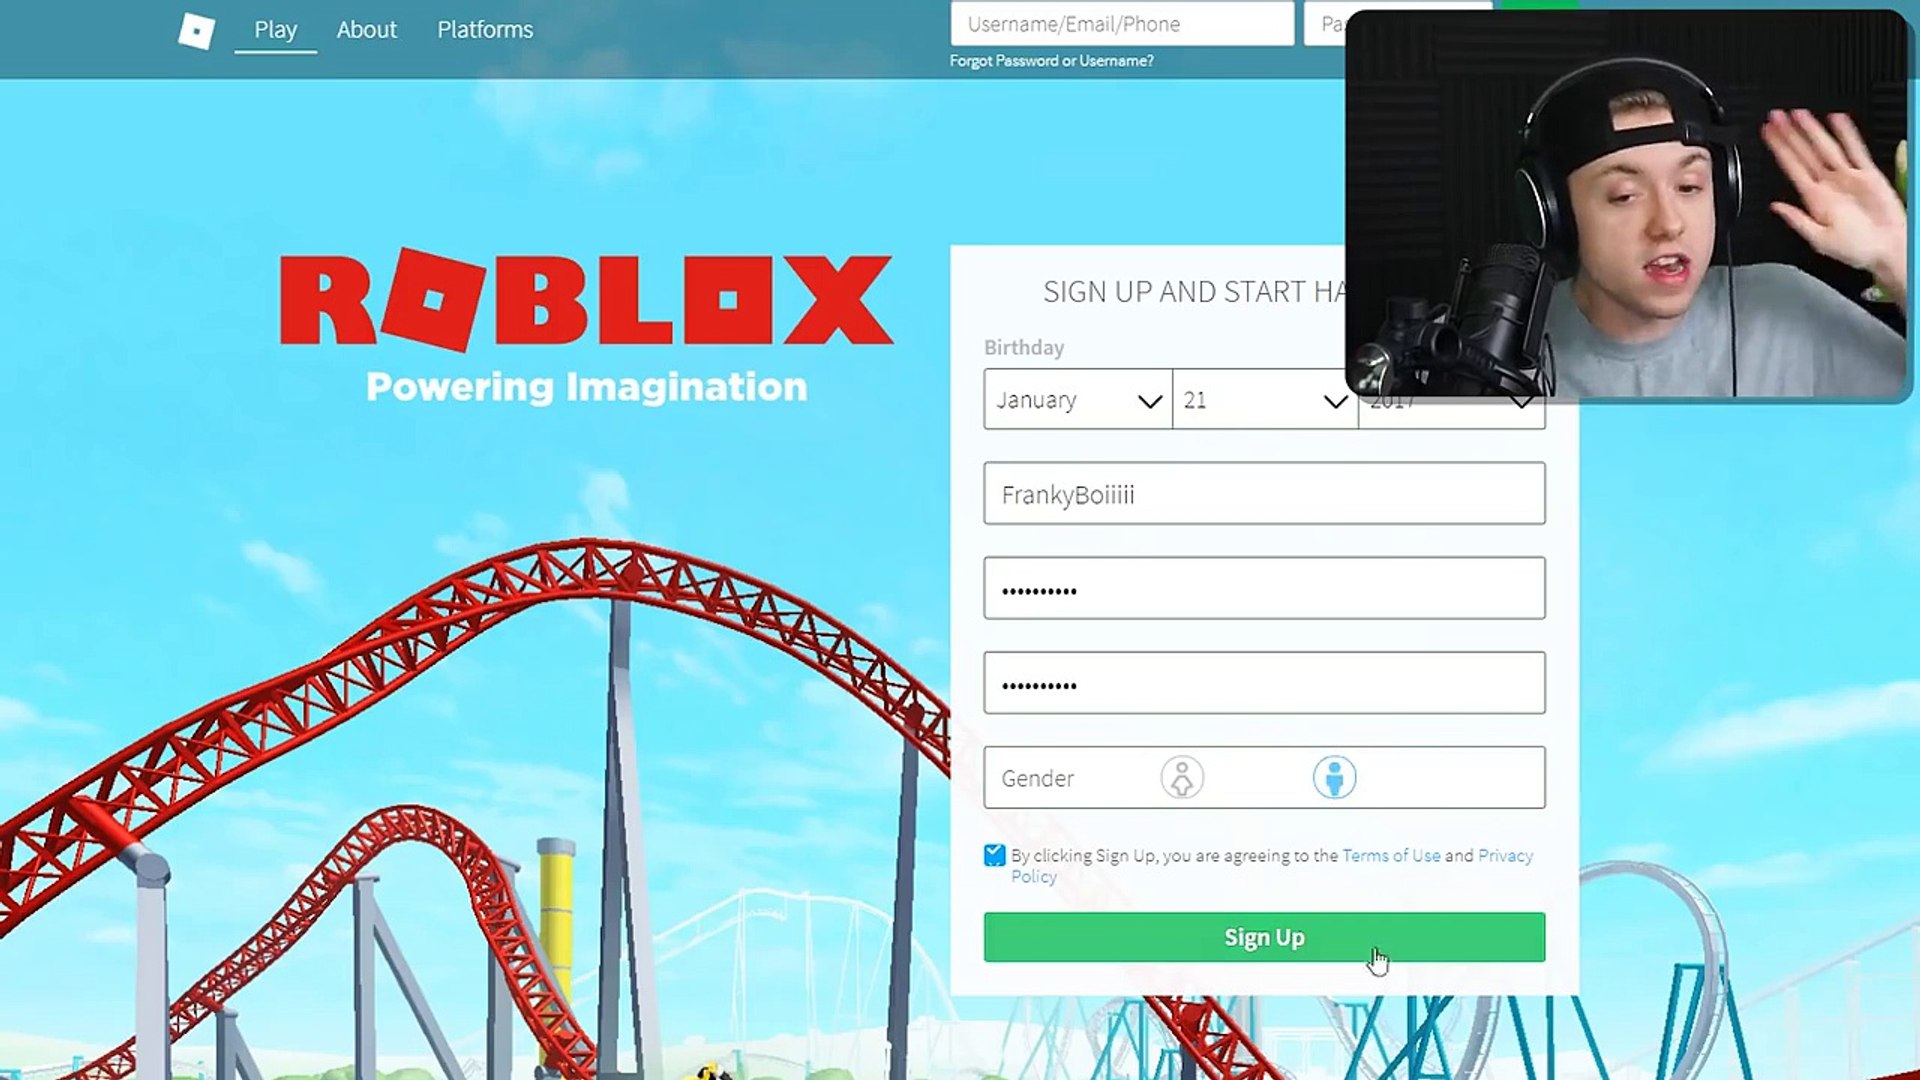The image size is (1920, 1080).
Task: Click the Roblox logo icon
Action: 196,30
